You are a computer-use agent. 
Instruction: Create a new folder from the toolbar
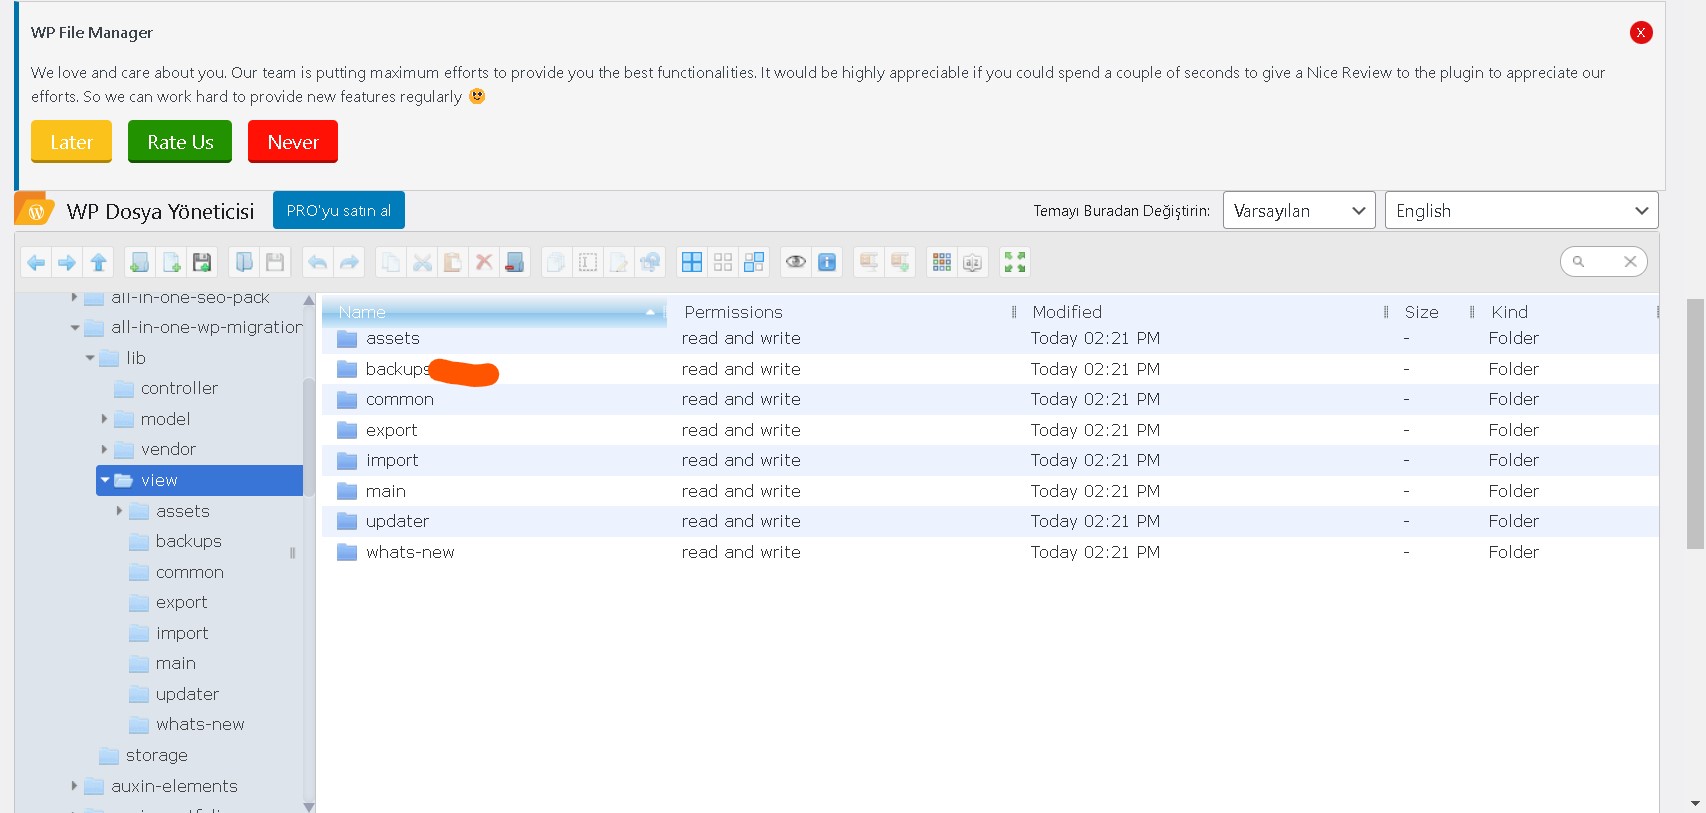coord(140,263)
